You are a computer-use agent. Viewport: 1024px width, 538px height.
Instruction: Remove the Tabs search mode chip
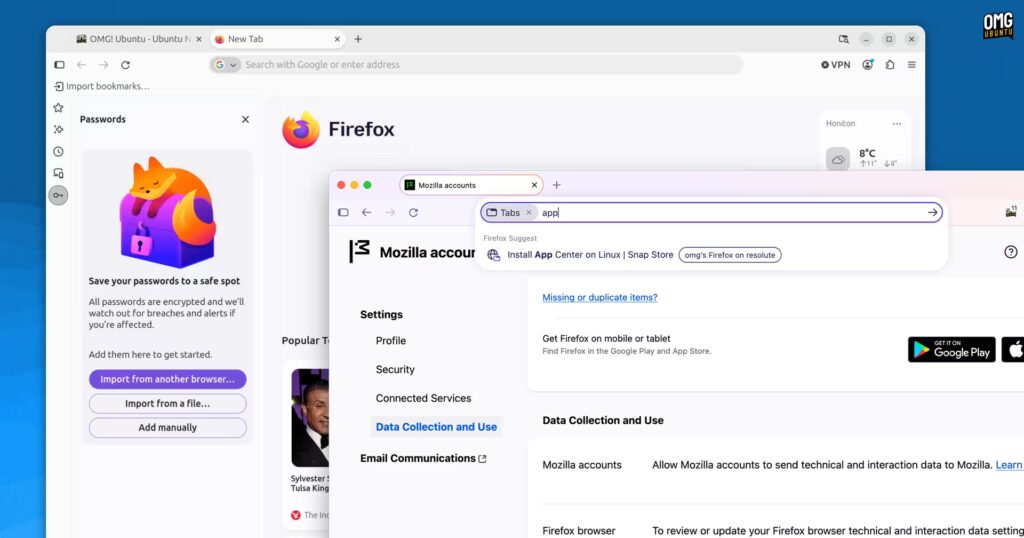[529, 213]
